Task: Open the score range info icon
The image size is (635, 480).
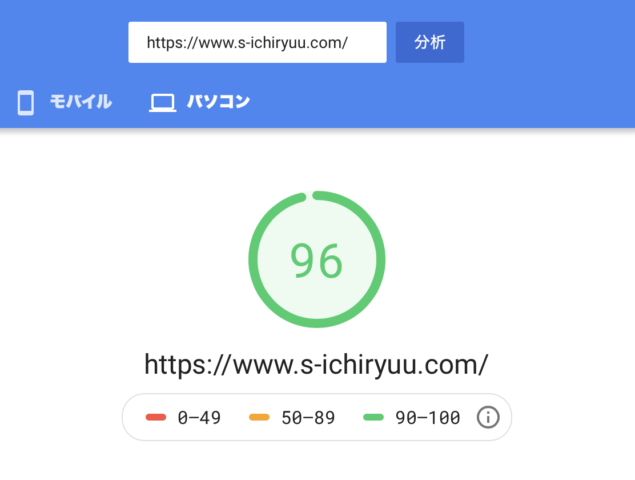Action: coord(487,417)
